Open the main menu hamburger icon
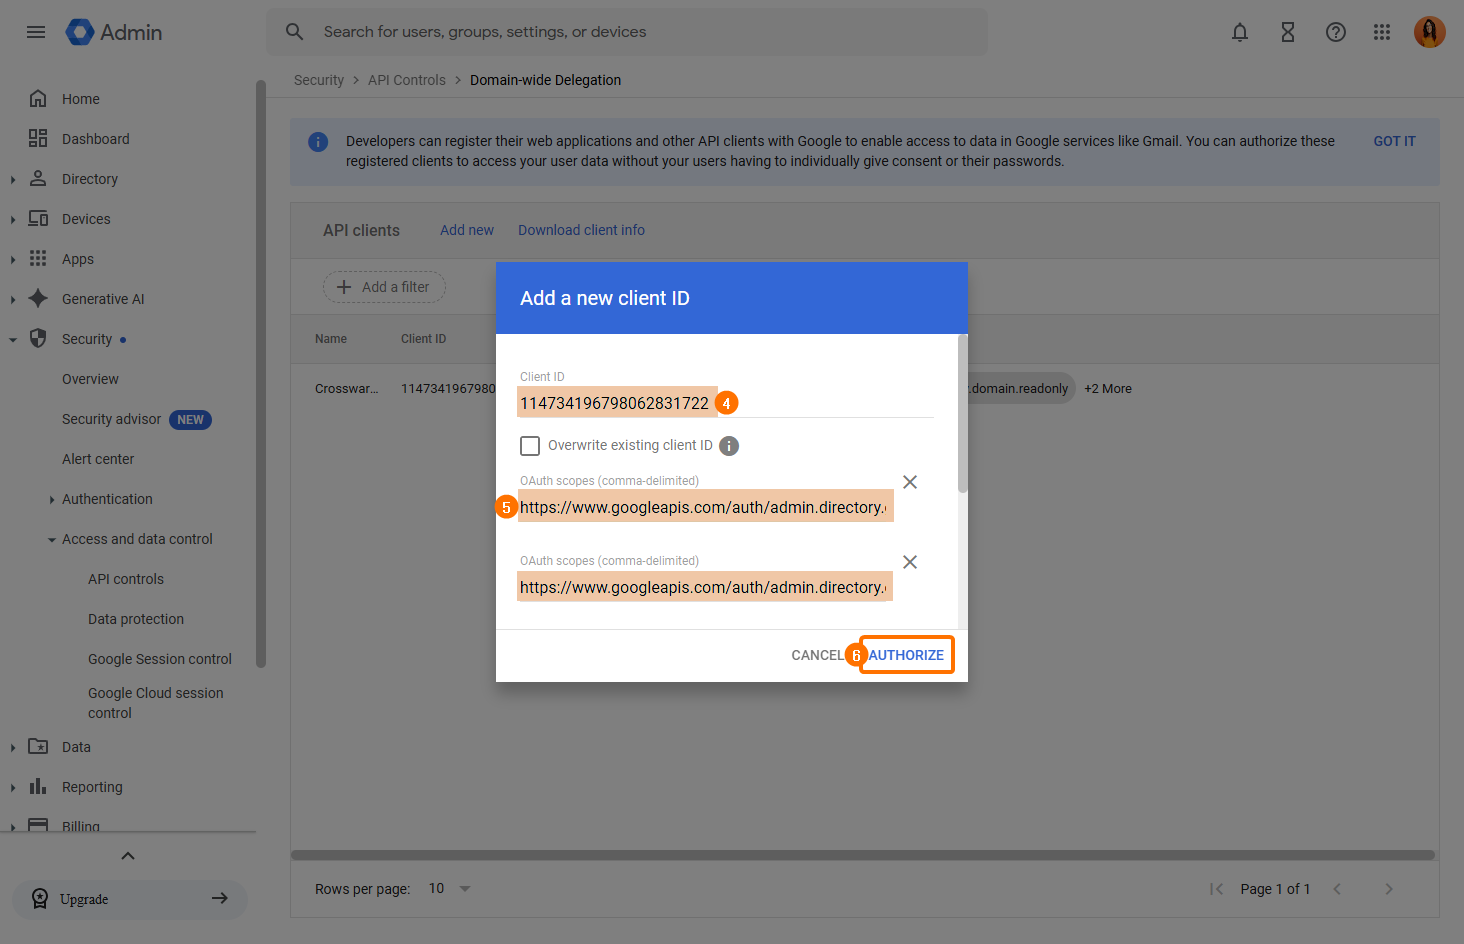 (36, 32)
